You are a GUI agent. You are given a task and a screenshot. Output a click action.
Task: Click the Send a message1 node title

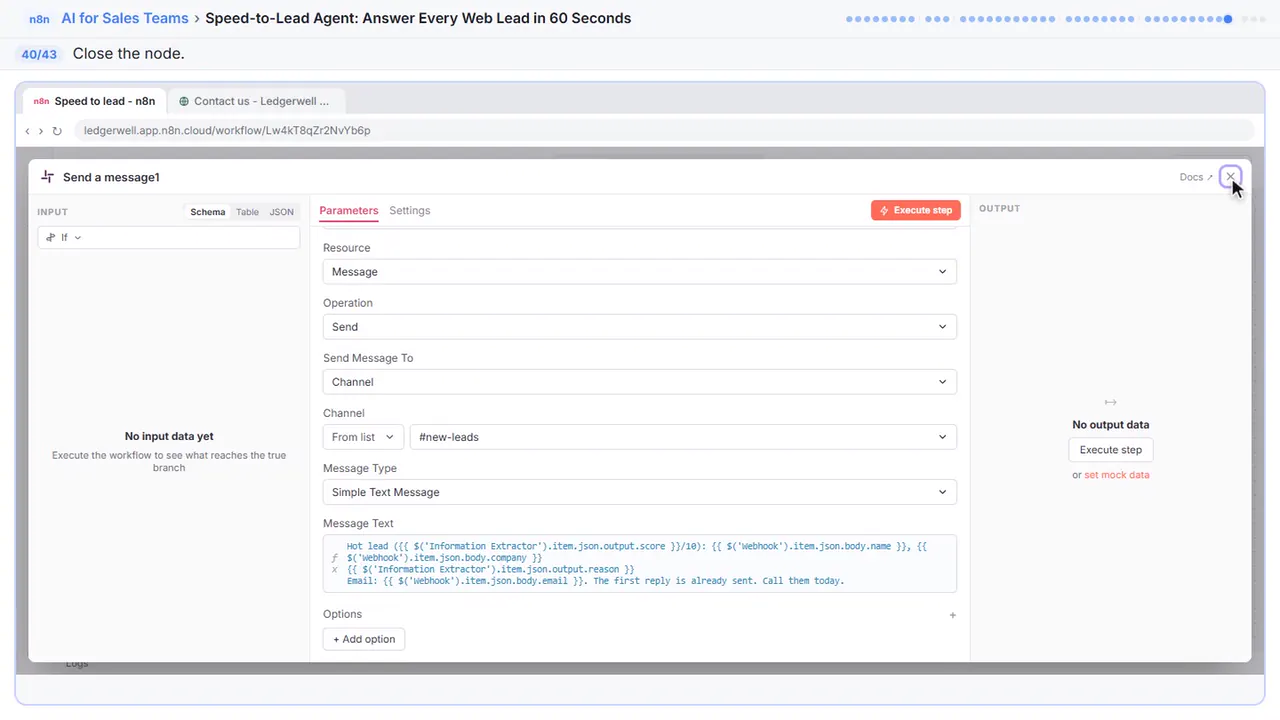tap(111, 177)
